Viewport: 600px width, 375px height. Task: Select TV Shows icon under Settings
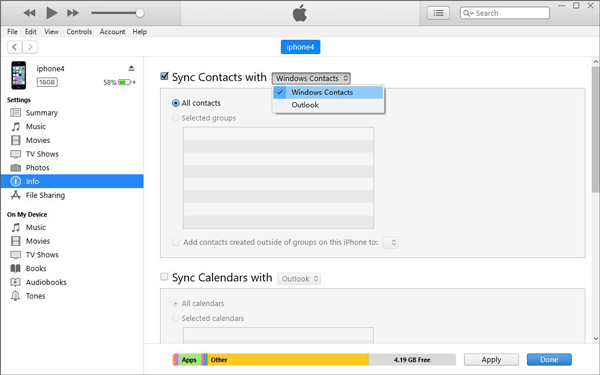tap(16, 154)
